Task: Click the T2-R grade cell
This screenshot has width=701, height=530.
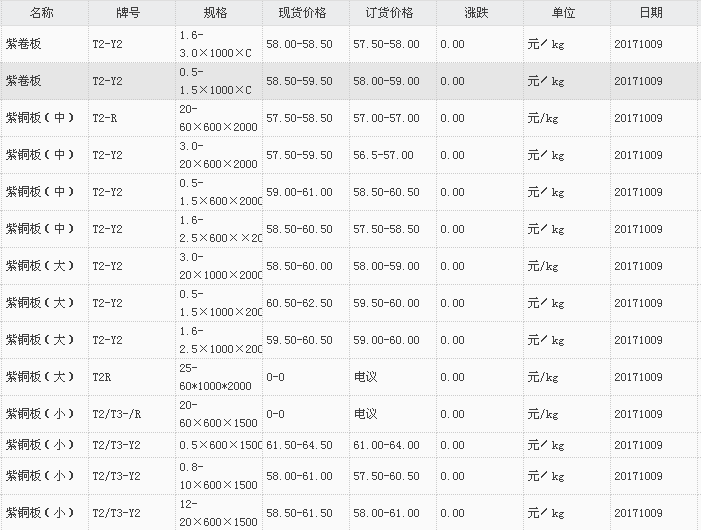Action: point(104,118)
